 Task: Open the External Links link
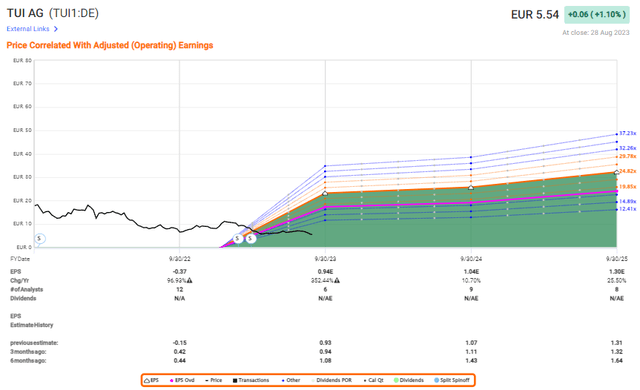coord(28,29)
